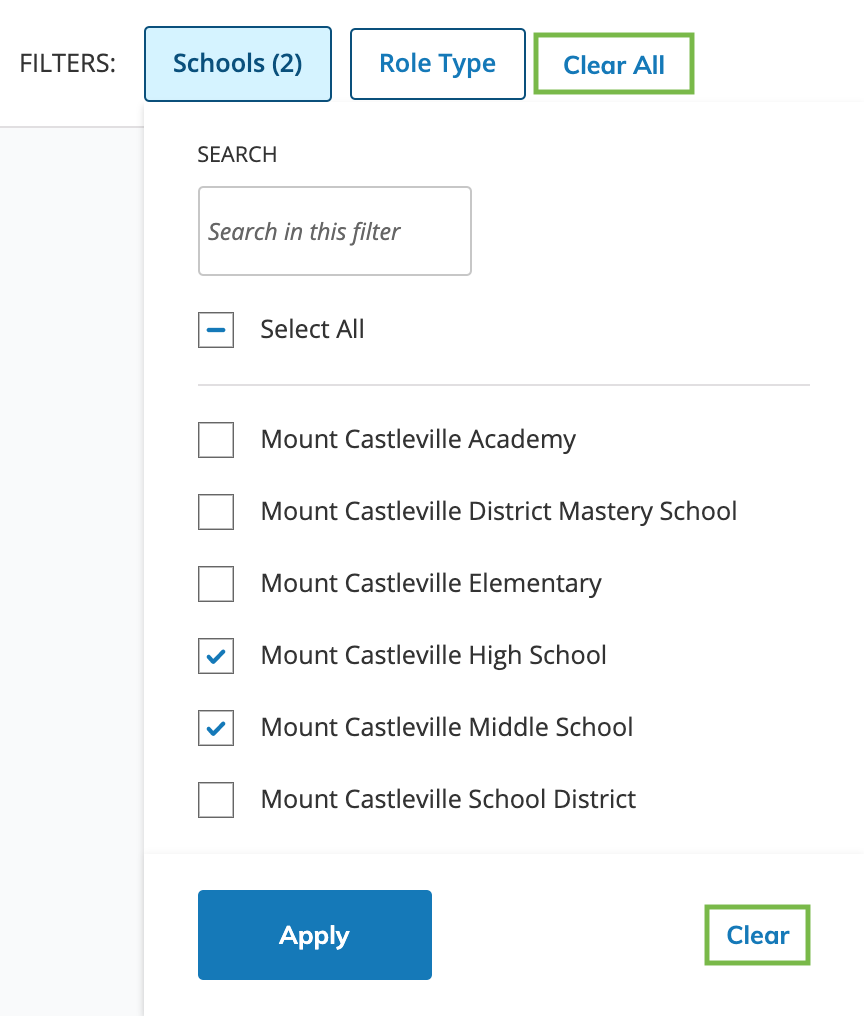Click the Clear link beside Apply

tap(757, 935)
